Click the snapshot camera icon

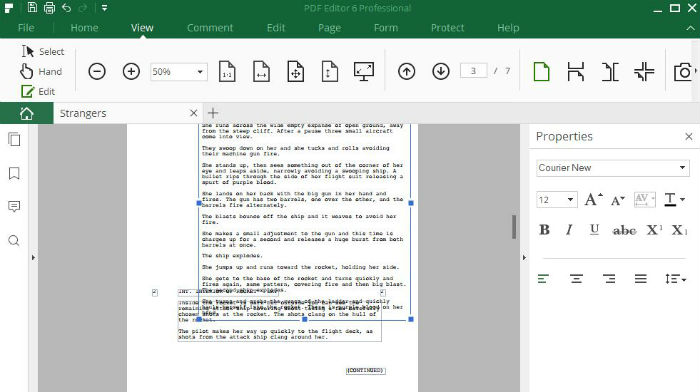coord(684,71)
